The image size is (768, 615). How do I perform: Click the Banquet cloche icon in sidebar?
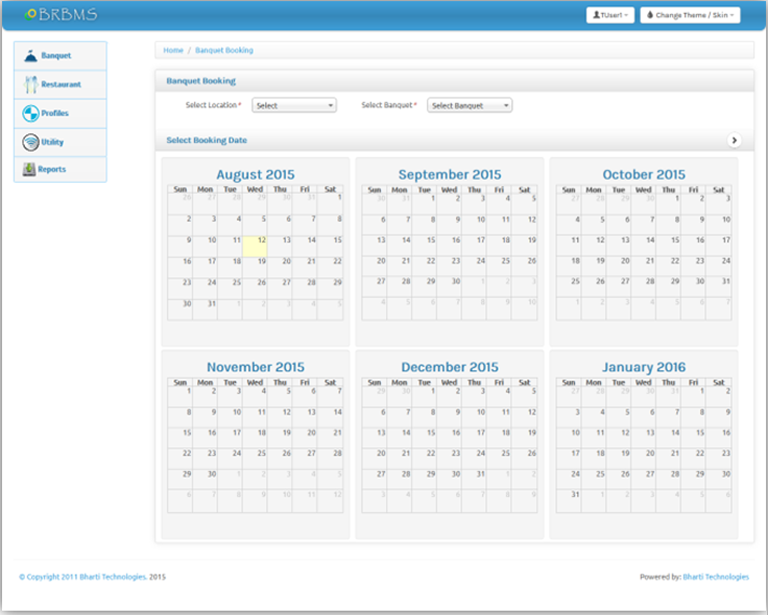(x=31, y=56)
